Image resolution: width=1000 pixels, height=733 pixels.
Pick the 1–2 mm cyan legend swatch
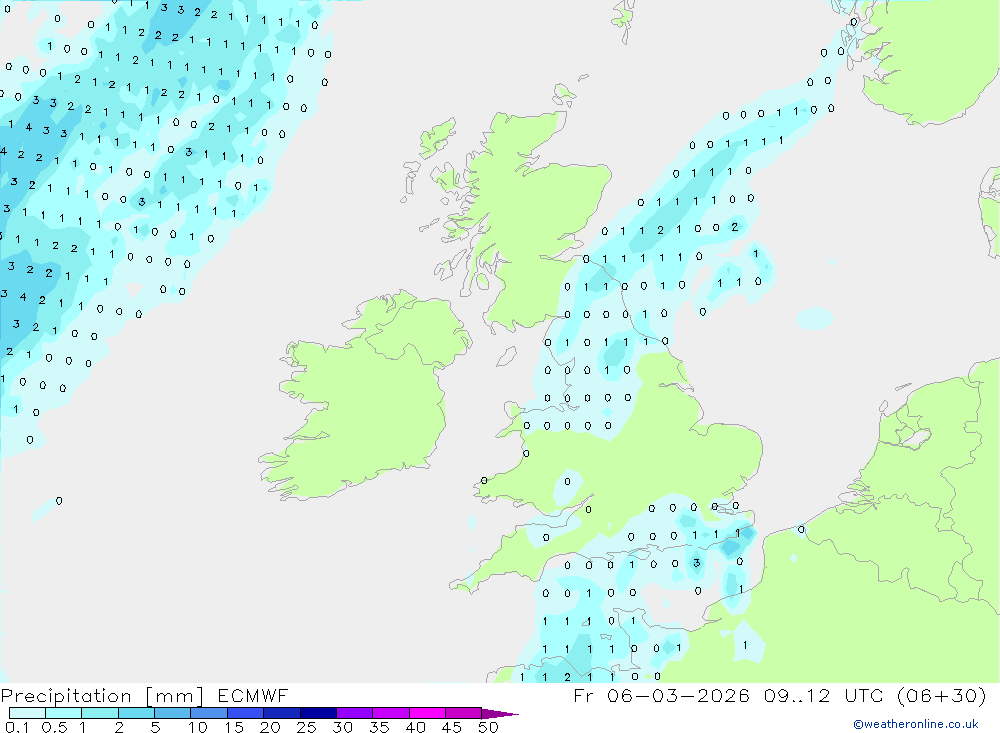tap(100, 713)
